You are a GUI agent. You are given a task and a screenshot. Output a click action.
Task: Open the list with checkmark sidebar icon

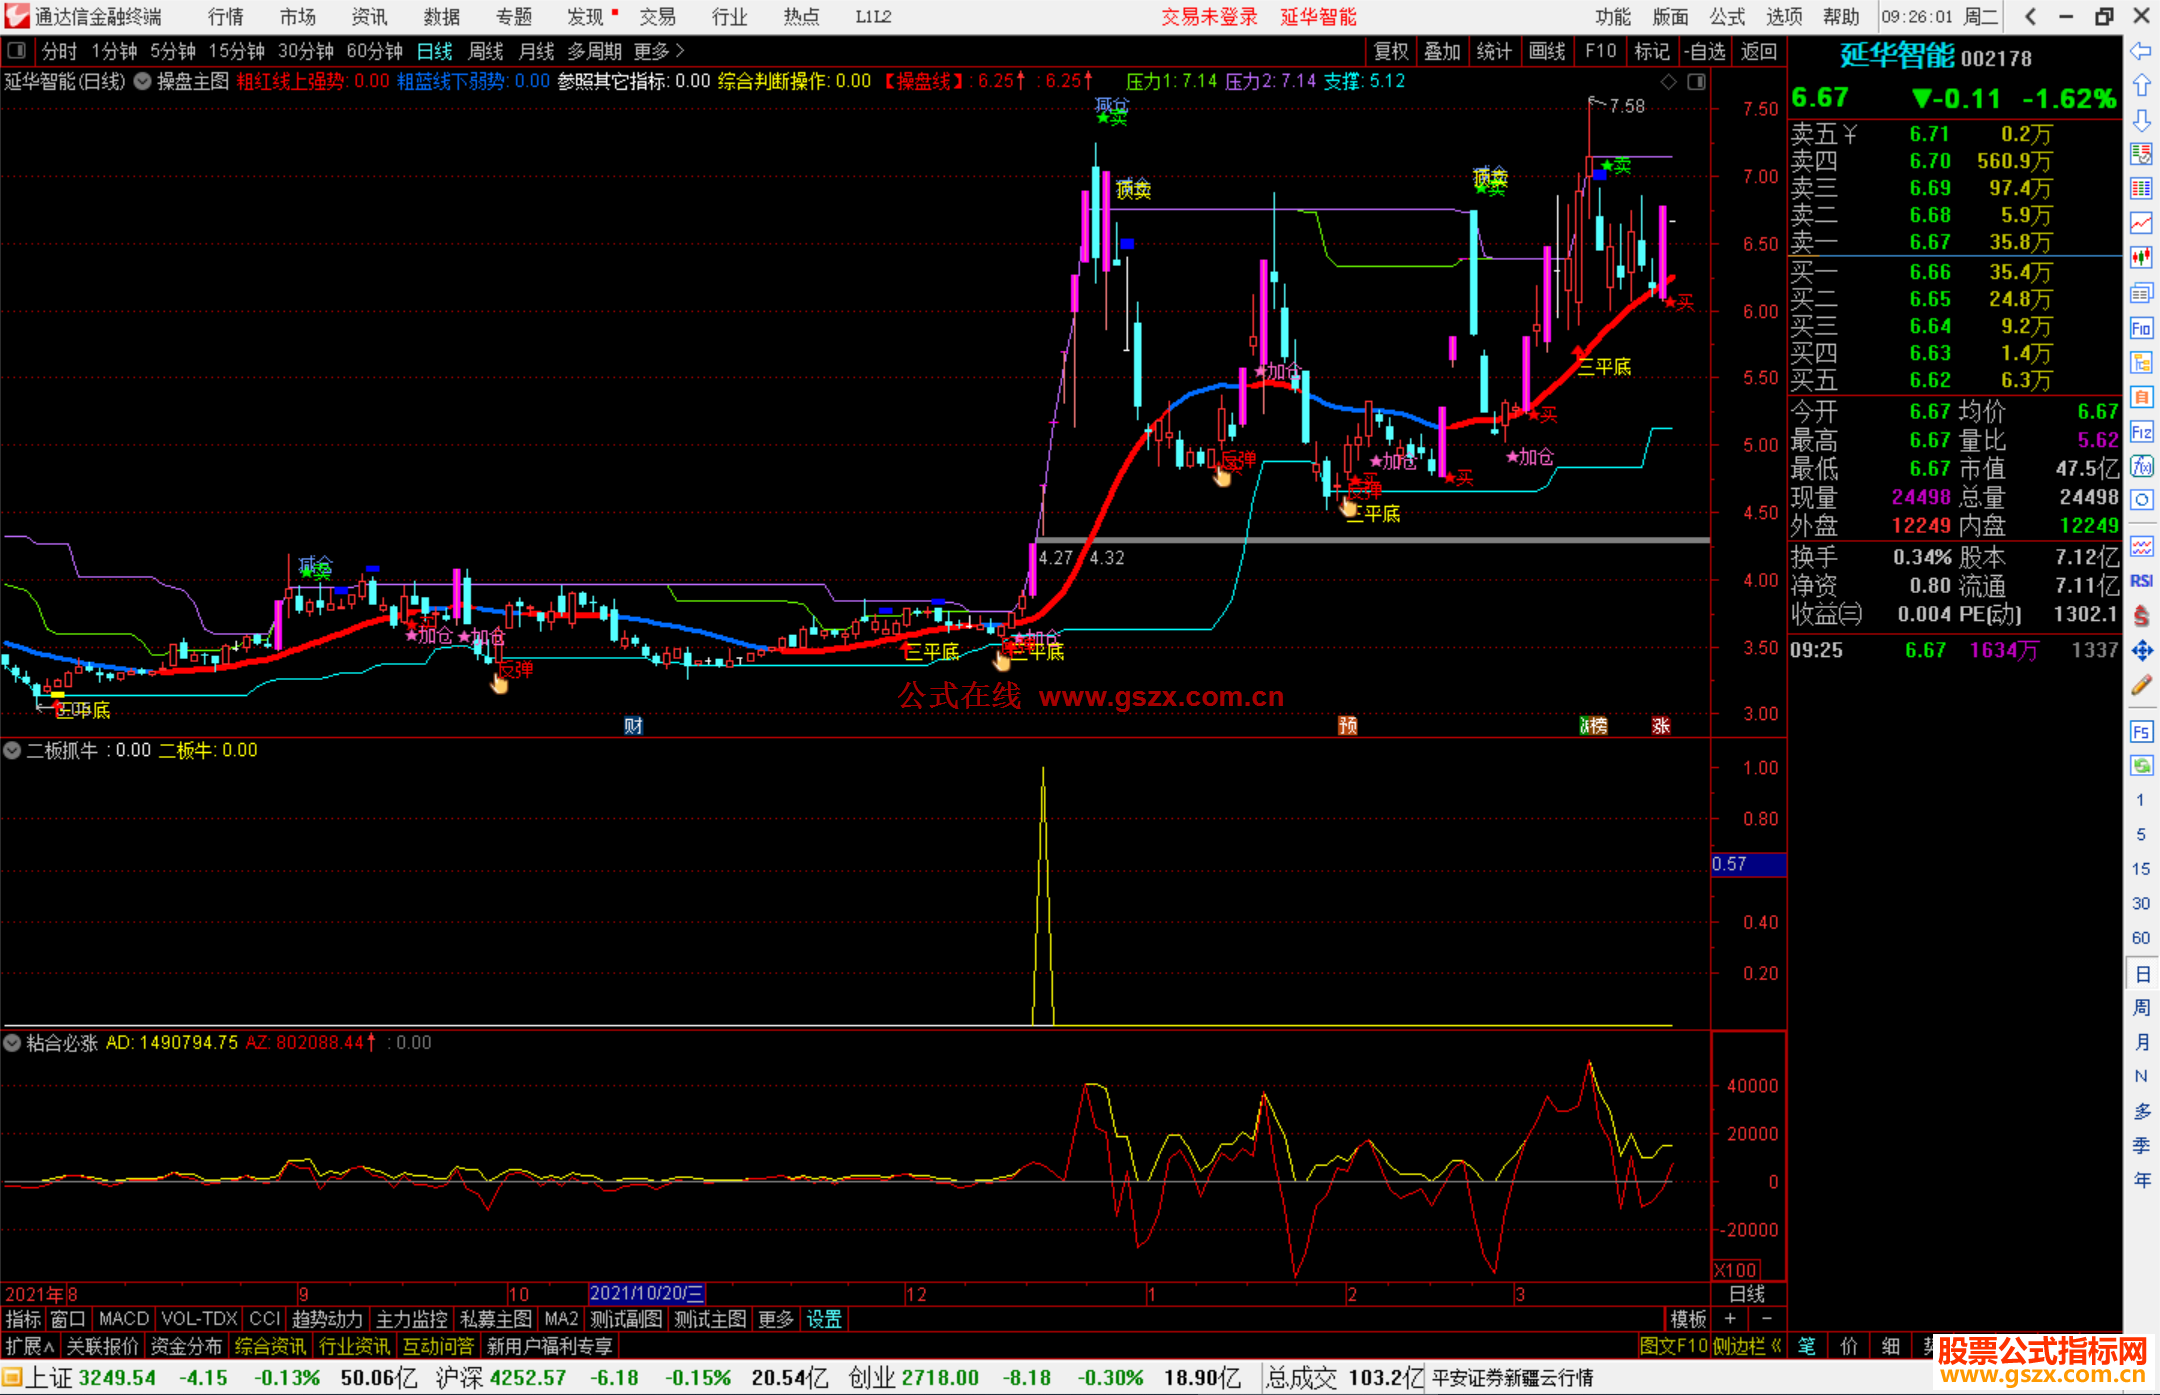(2141, 154)
